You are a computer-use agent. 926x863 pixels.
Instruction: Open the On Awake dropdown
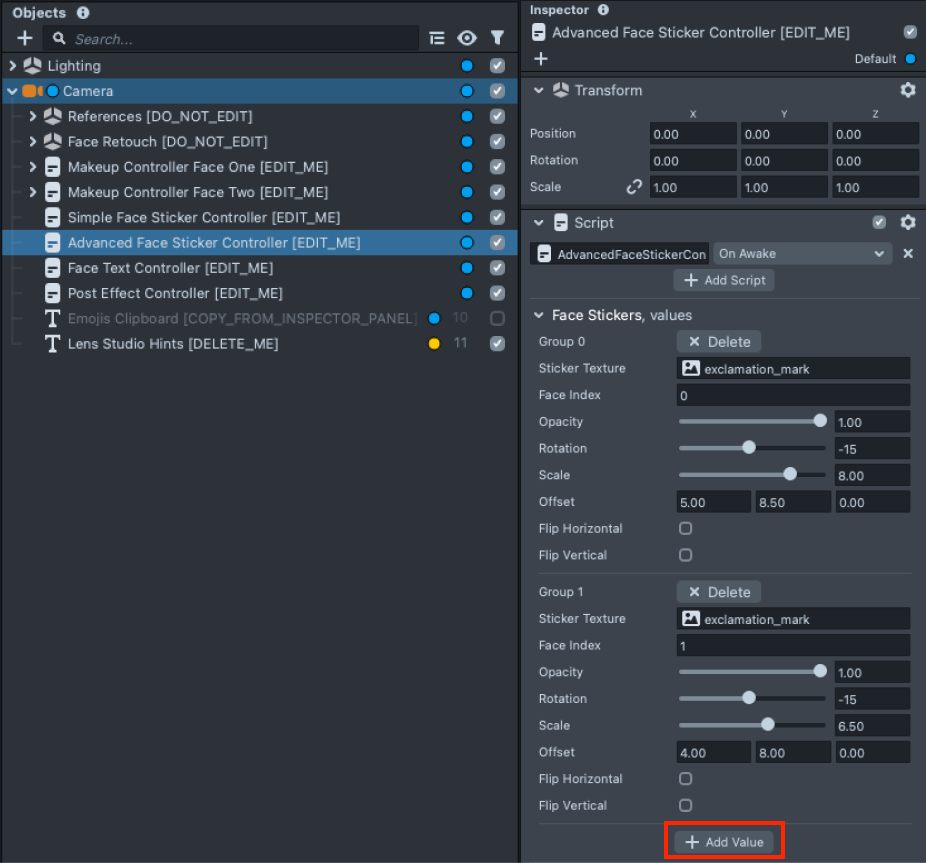coord(800,253)
